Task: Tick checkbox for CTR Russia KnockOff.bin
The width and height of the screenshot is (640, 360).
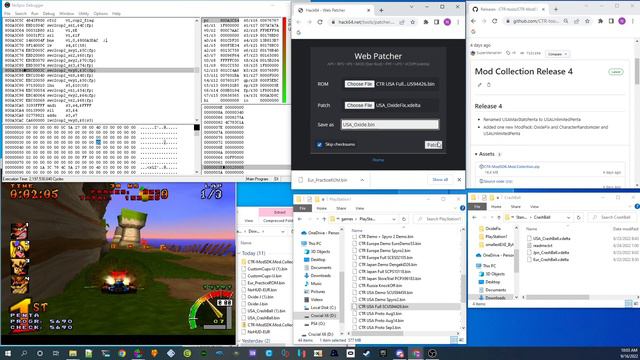Action: pyautogui.click(x=354, y=285)
